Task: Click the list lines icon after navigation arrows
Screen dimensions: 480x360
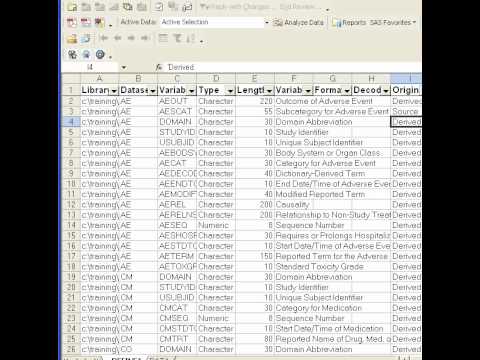Action: coord(163,38)
